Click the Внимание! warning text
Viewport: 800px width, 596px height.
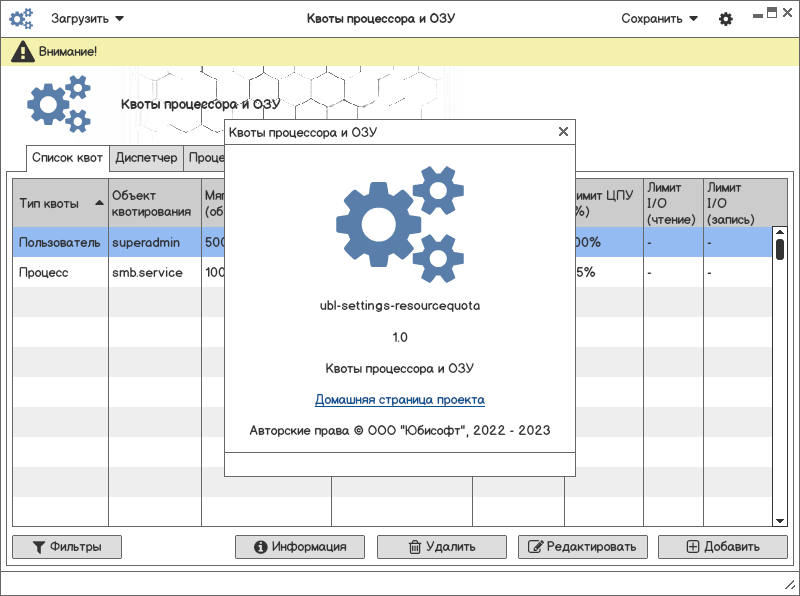[68, 52]
